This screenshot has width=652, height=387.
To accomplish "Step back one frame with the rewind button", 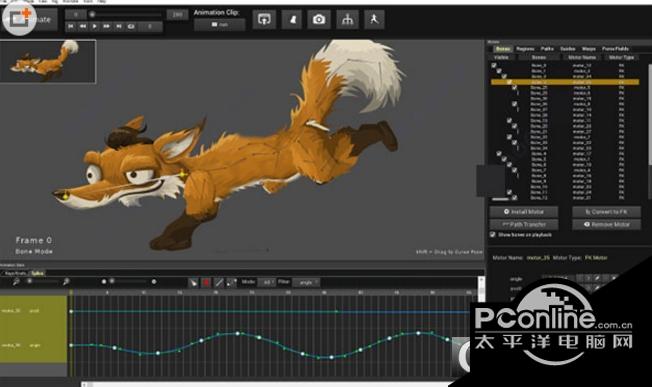I will (x=83, y=26).
